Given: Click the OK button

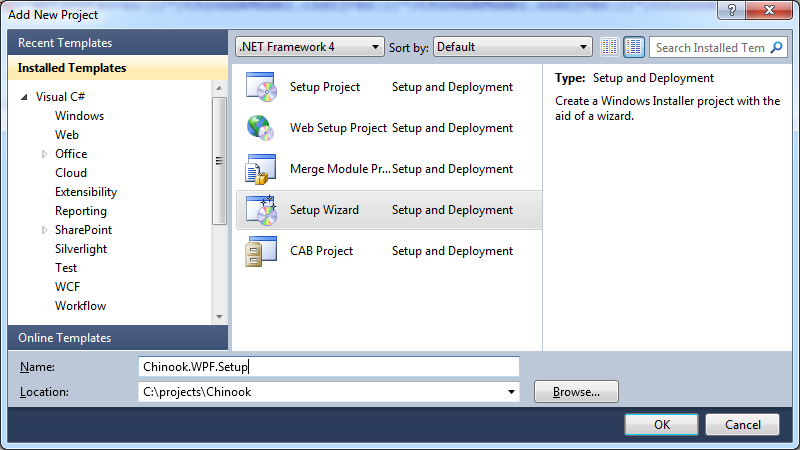Looking at the screenshot, I should [661, 424].
